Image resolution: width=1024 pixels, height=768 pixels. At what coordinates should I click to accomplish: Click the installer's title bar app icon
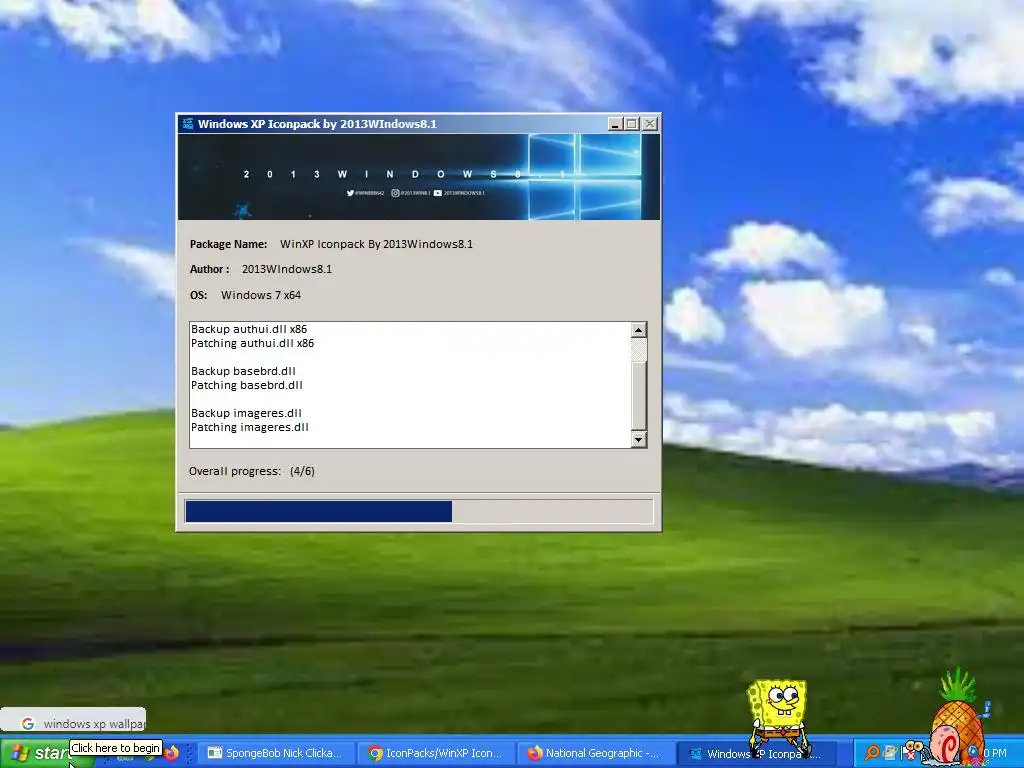coord(187,123)
